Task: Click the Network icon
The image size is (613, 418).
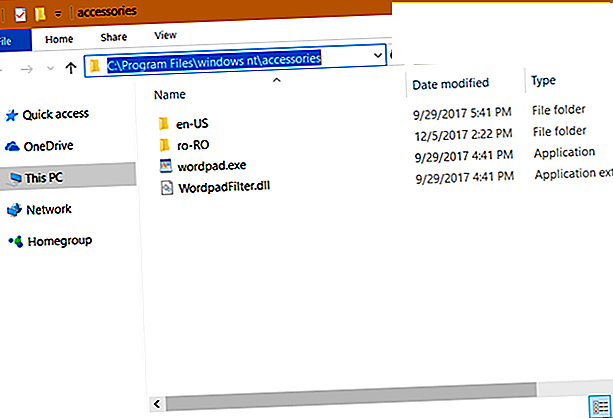Action: [14, 210]
